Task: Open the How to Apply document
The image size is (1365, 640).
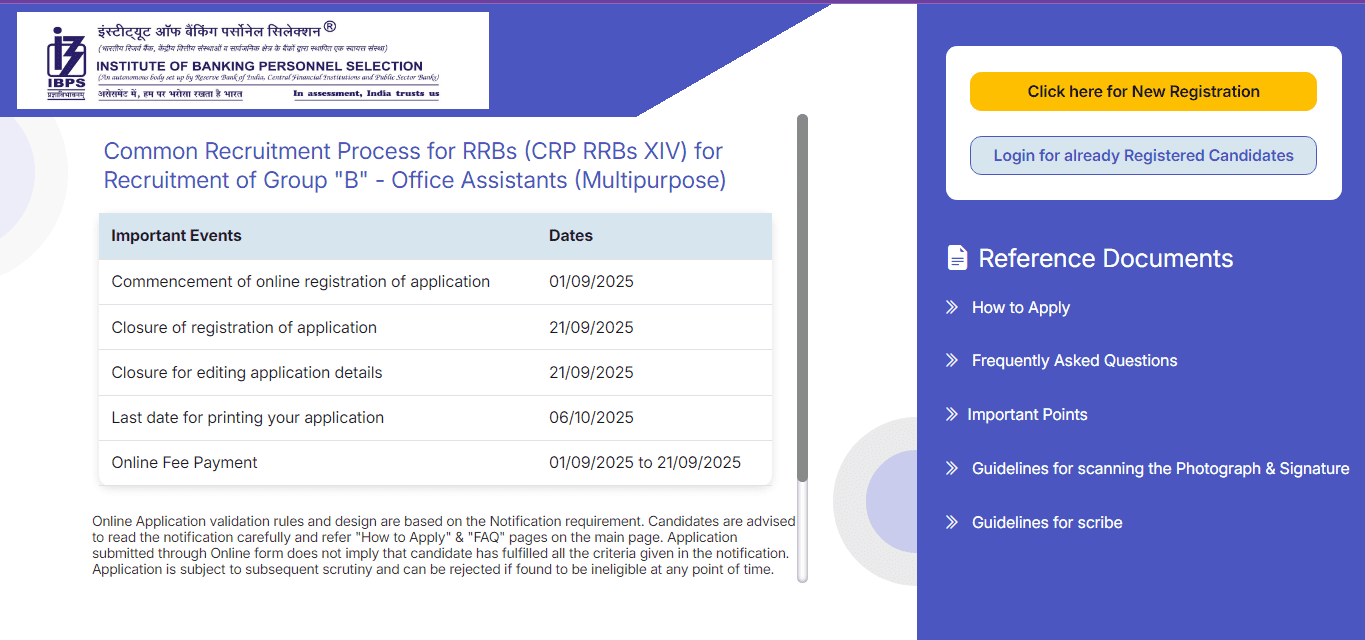Action: click(x=1020, y=307)
